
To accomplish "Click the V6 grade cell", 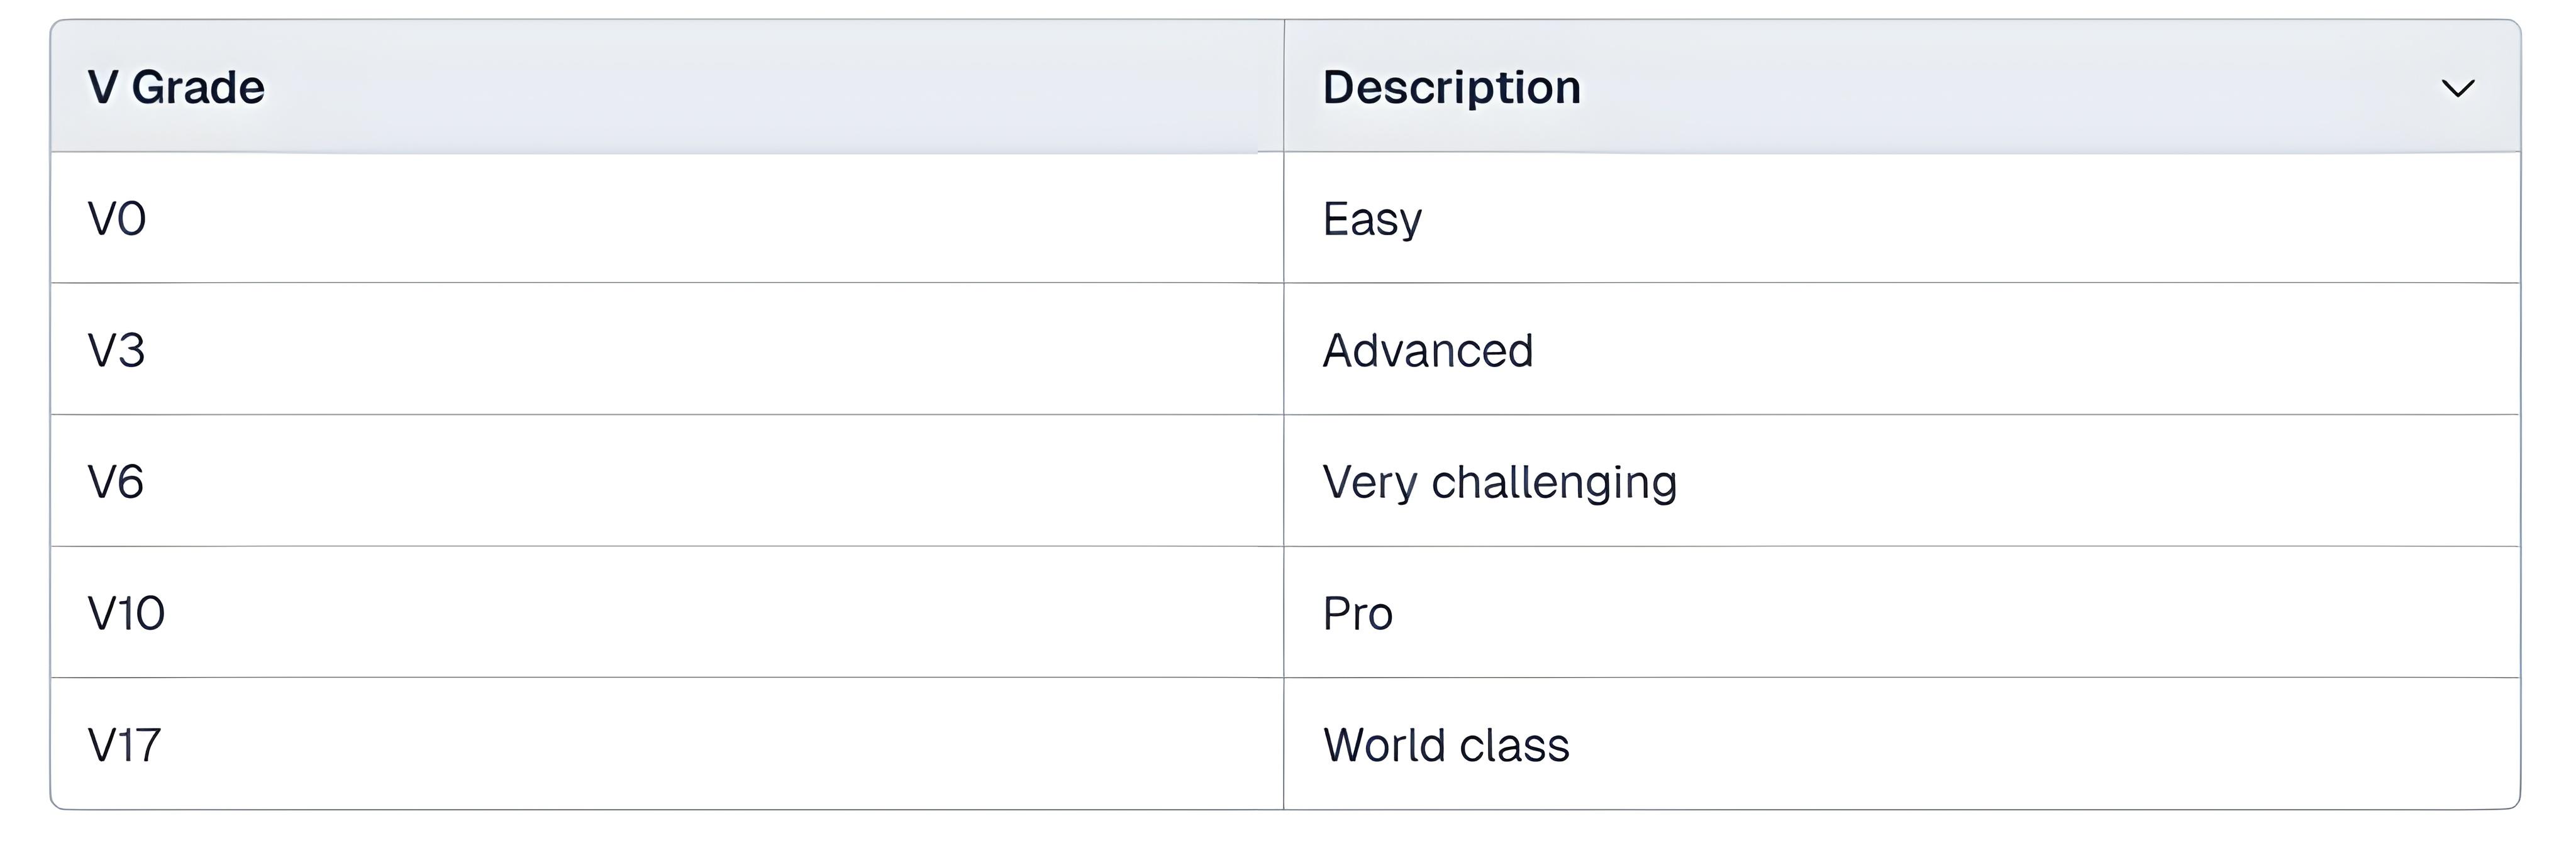I will coord(116,482).
